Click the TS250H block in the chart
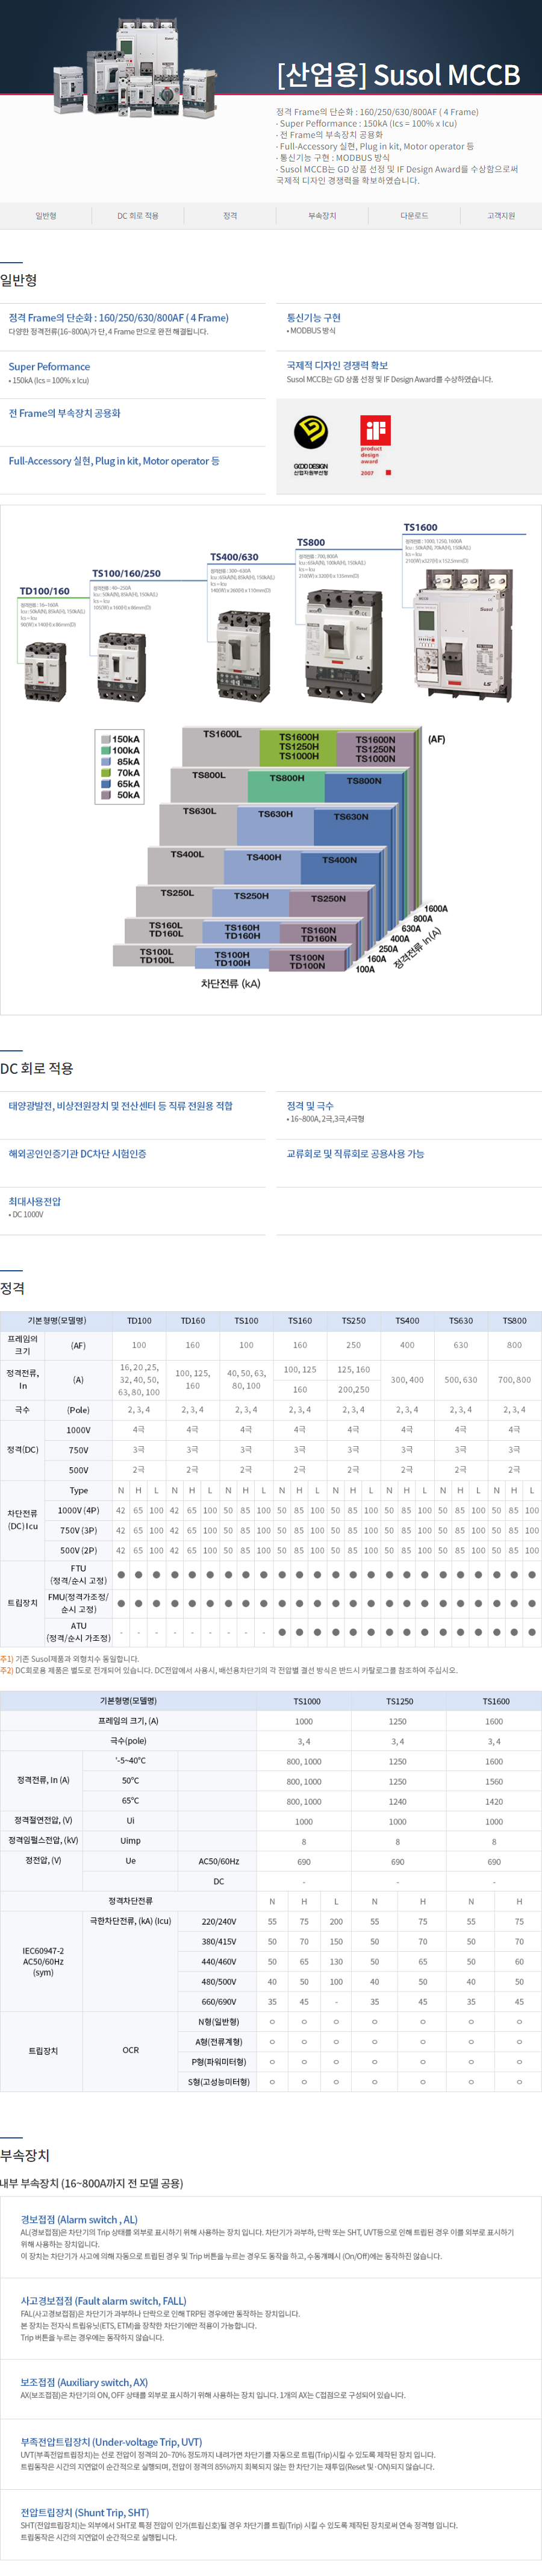Viewport: 542px width, 2576px height. [x=250, y=902]
